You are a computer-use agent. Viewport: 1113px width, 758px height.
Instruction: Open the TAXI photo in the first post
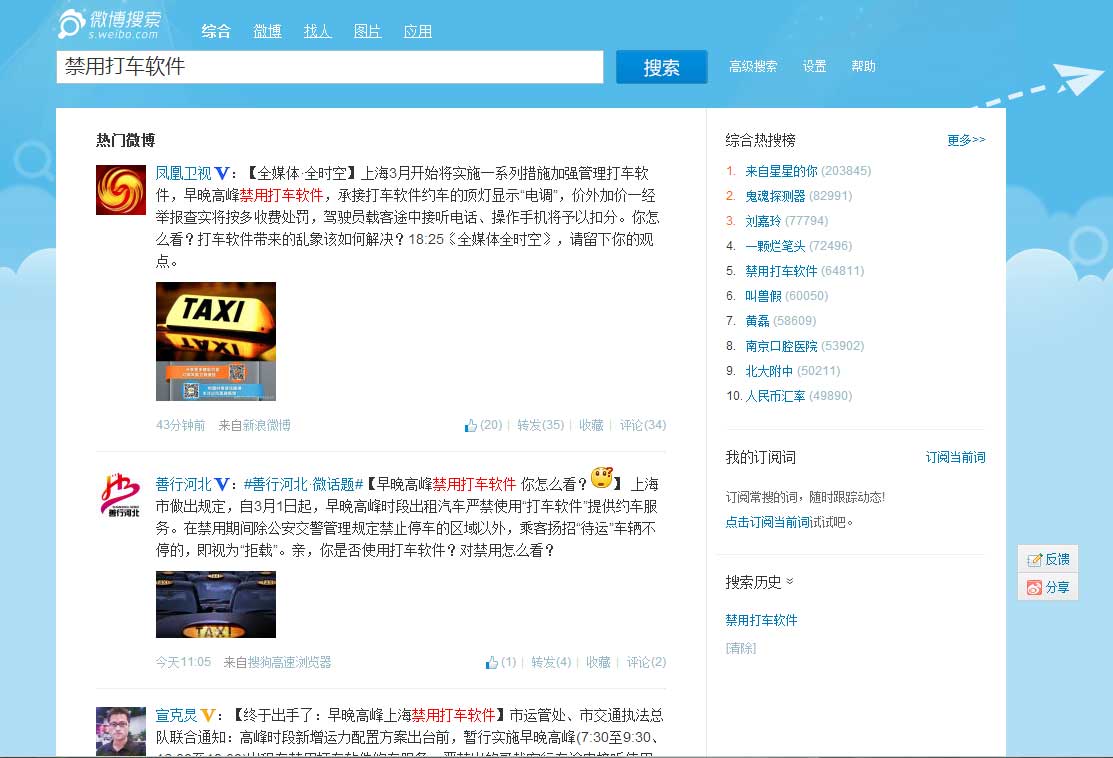pyautogui.click(x=216, y=340)
